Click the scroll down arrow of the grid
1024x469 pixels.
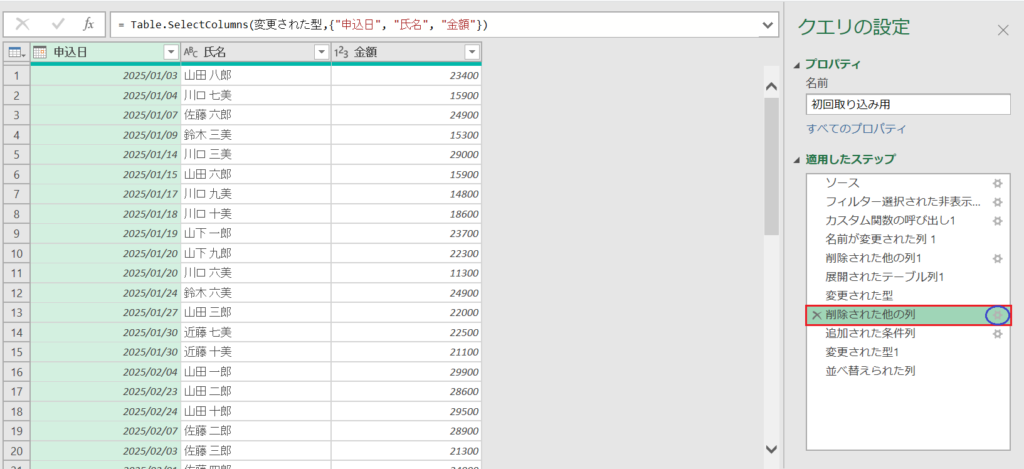[x=771, y=449]
